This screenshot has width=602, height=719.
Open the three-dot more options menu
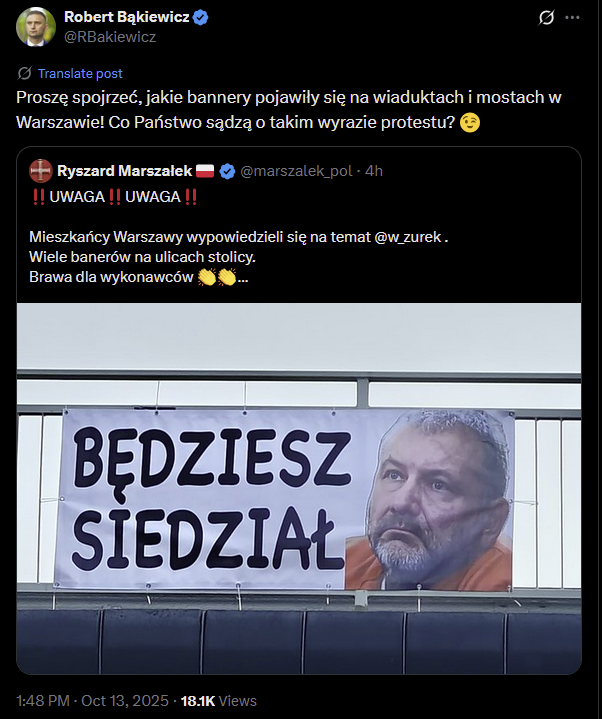pyautogui.click(x=572, y=18)
